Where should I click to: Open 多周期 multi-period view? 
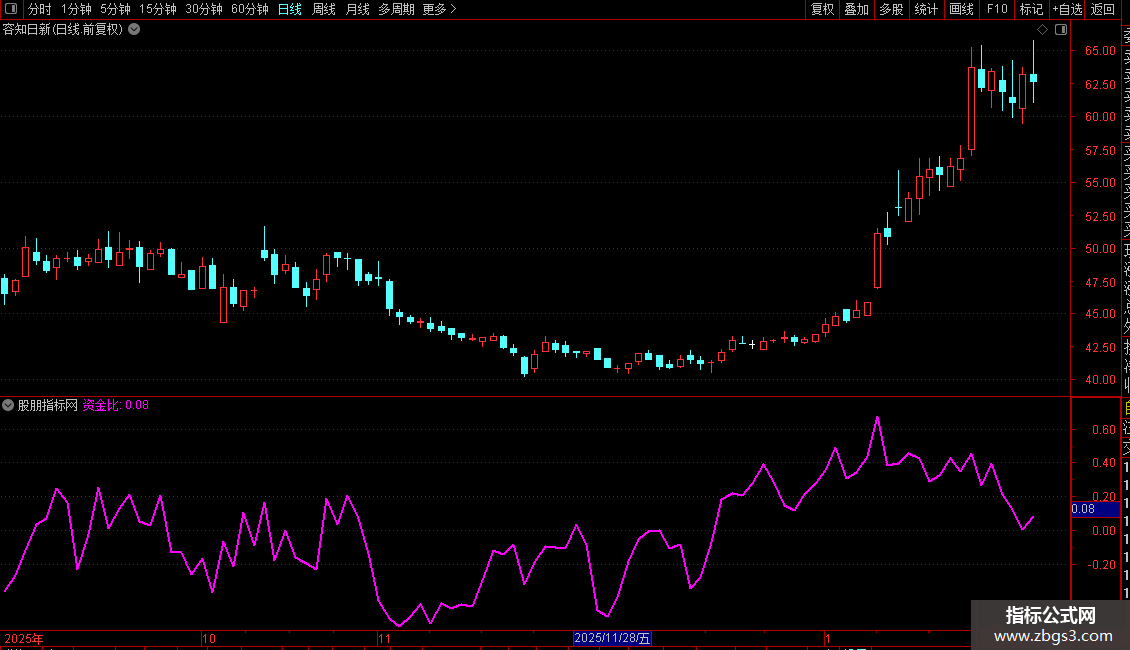point(396,9)
